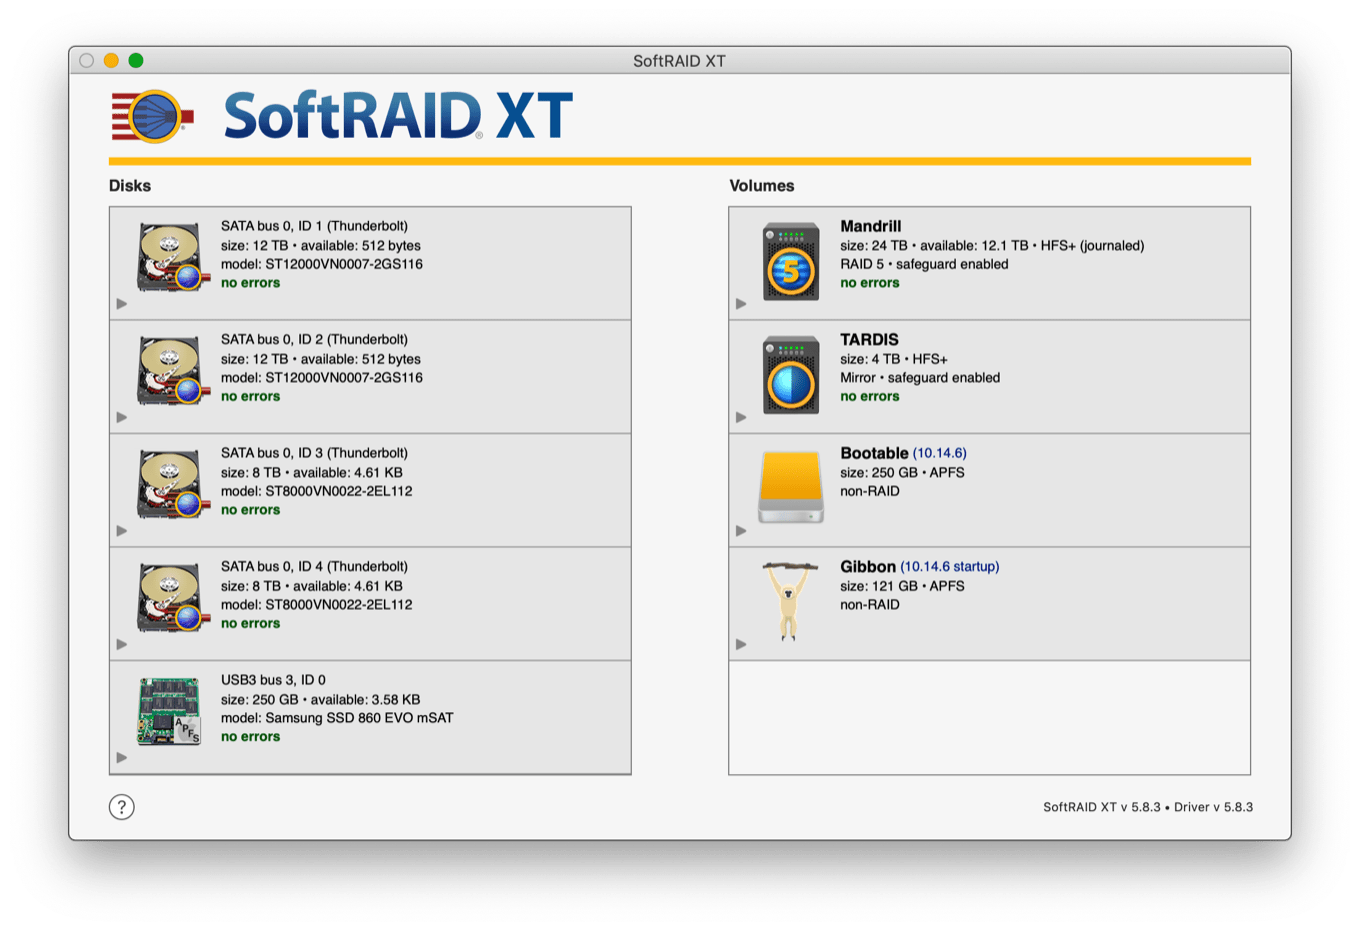Image resolution: width=1360 pixels, height=931 pixels.
Task: Select the 'SATA bus 0, ID 1 (Thunderbolt)' text
Action: click(x=314, y=226)
